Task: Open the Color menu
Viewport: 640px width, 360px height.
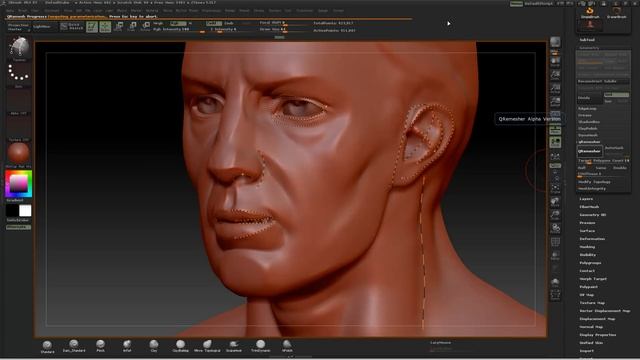Action: tap(36, 11)
